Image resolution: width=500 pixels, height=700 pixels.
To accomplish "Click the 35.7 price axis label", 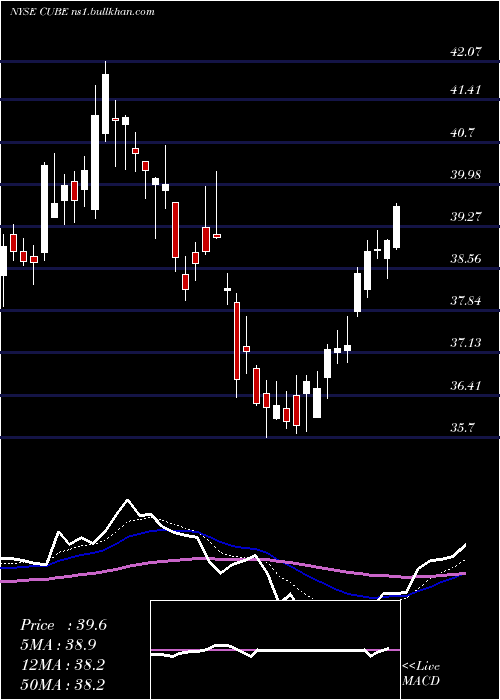I will pyautogui.click(x=462, y=428).
